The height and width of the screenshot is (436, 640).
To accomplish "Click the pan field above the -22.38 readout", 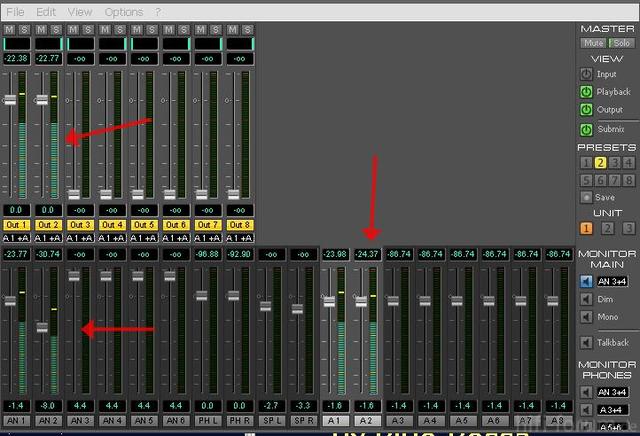I will (16, 44).
